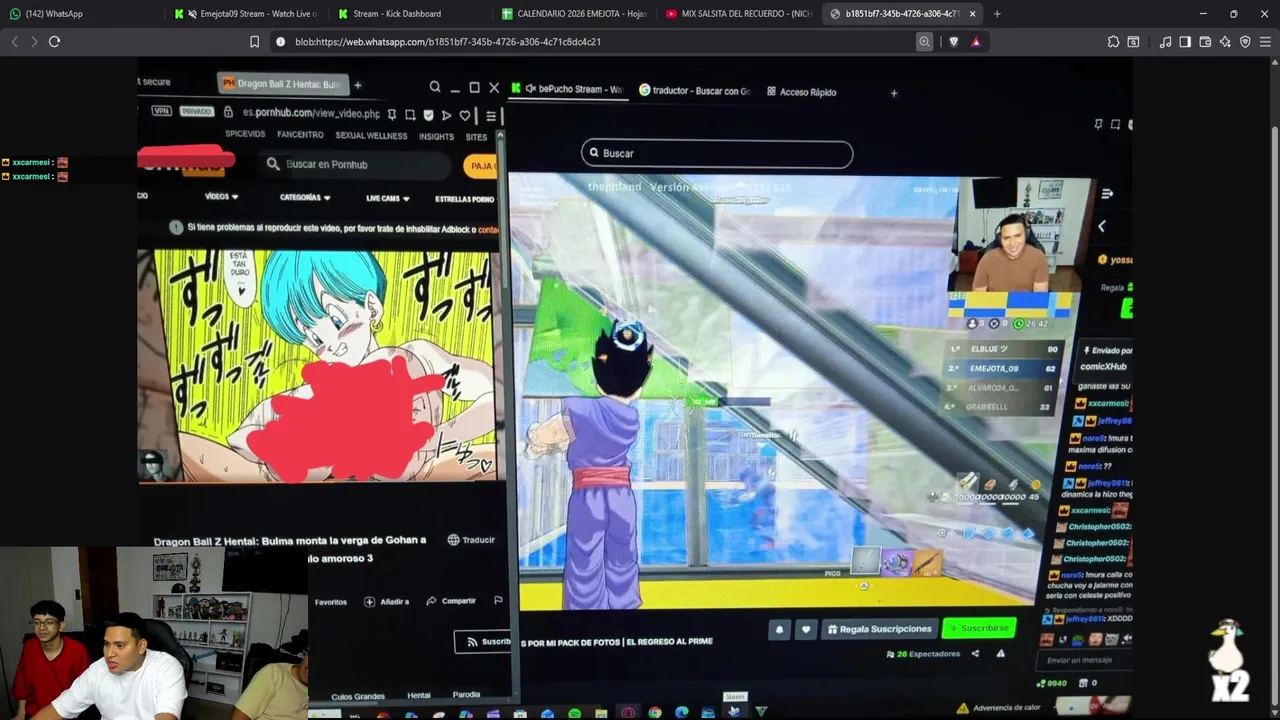Toggle the browser sidebar panel icon

1185,42
